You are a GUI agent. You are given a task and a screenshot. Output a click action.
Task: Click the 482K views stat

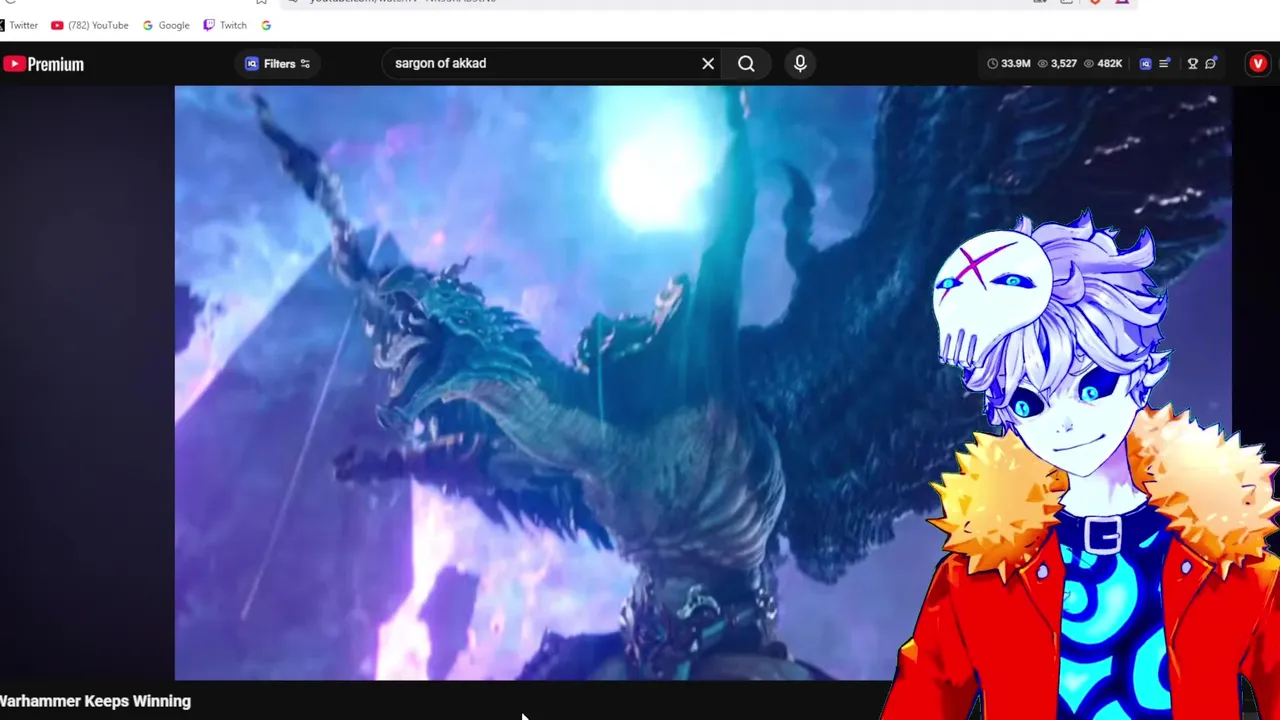coord(1103,64)
